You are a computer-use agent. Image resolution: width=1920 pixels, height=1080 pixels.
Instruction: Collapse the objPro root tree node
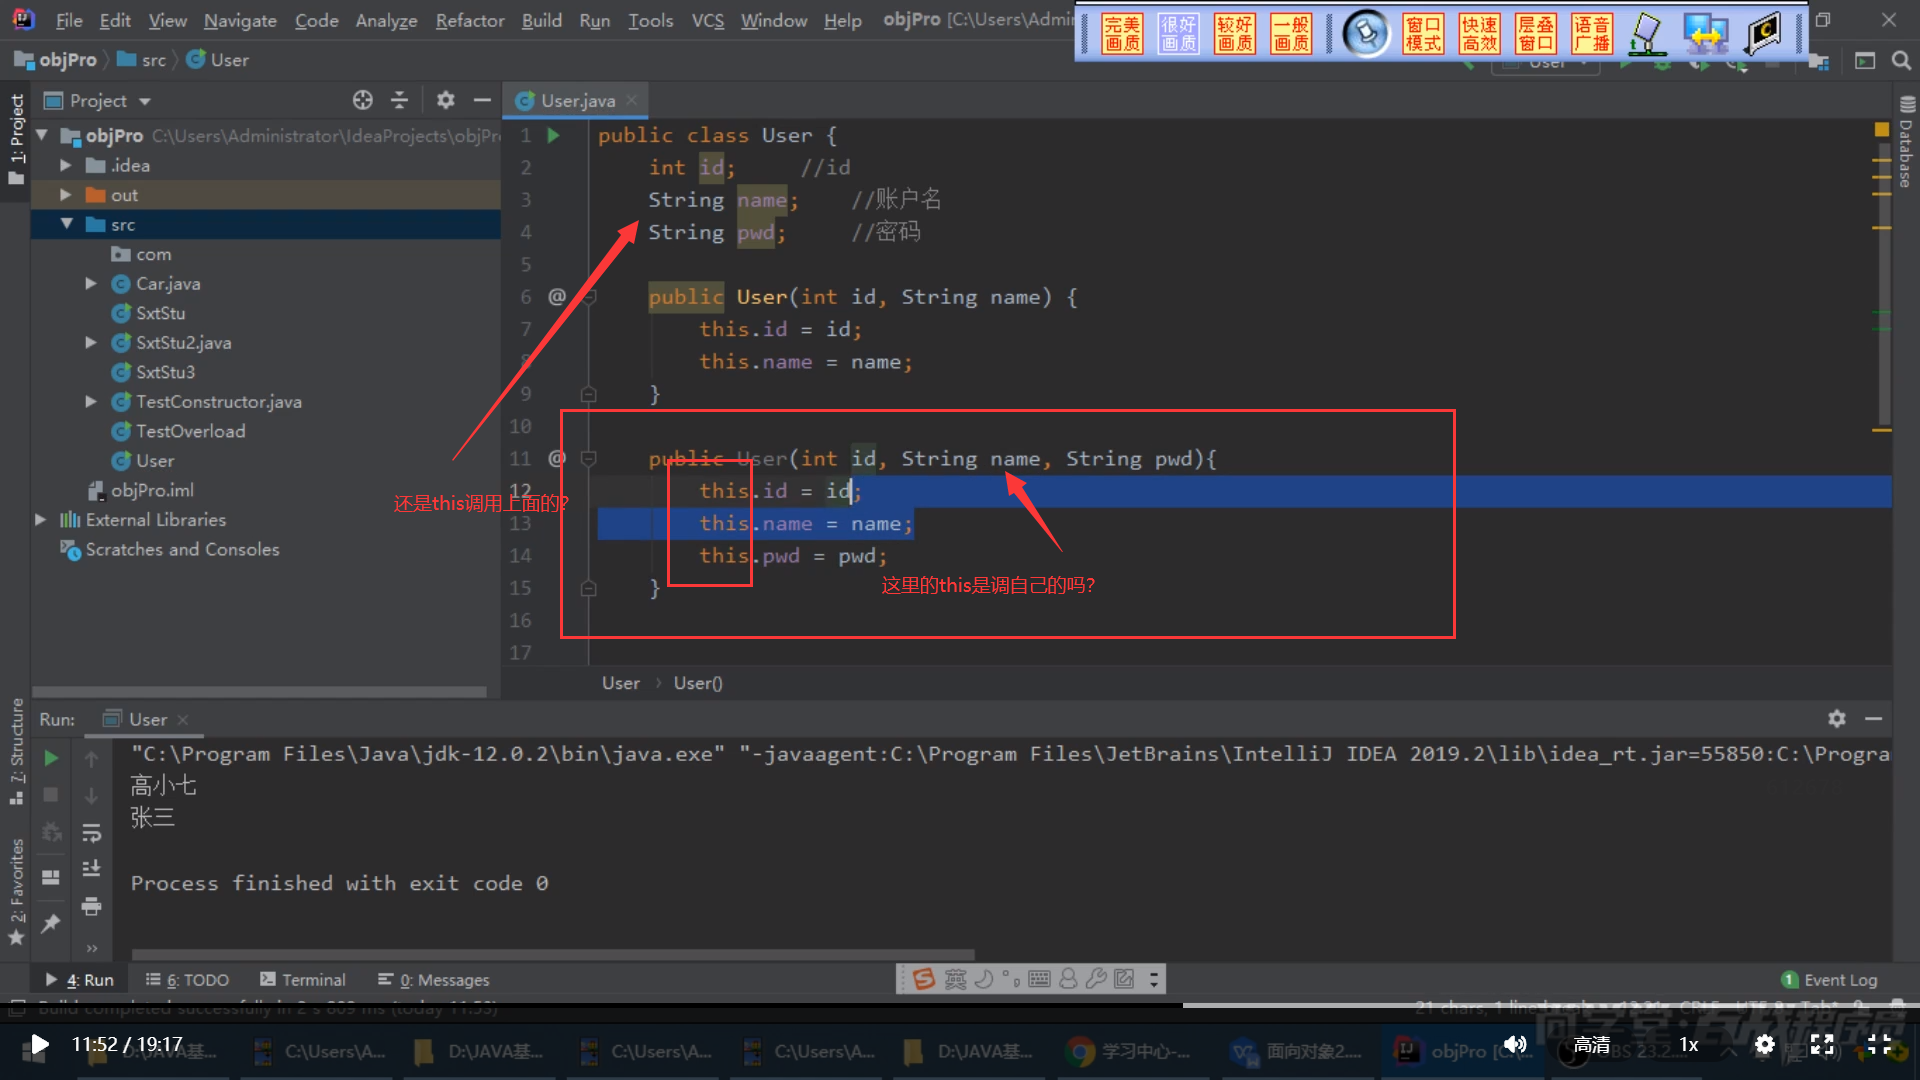(42, 135)
